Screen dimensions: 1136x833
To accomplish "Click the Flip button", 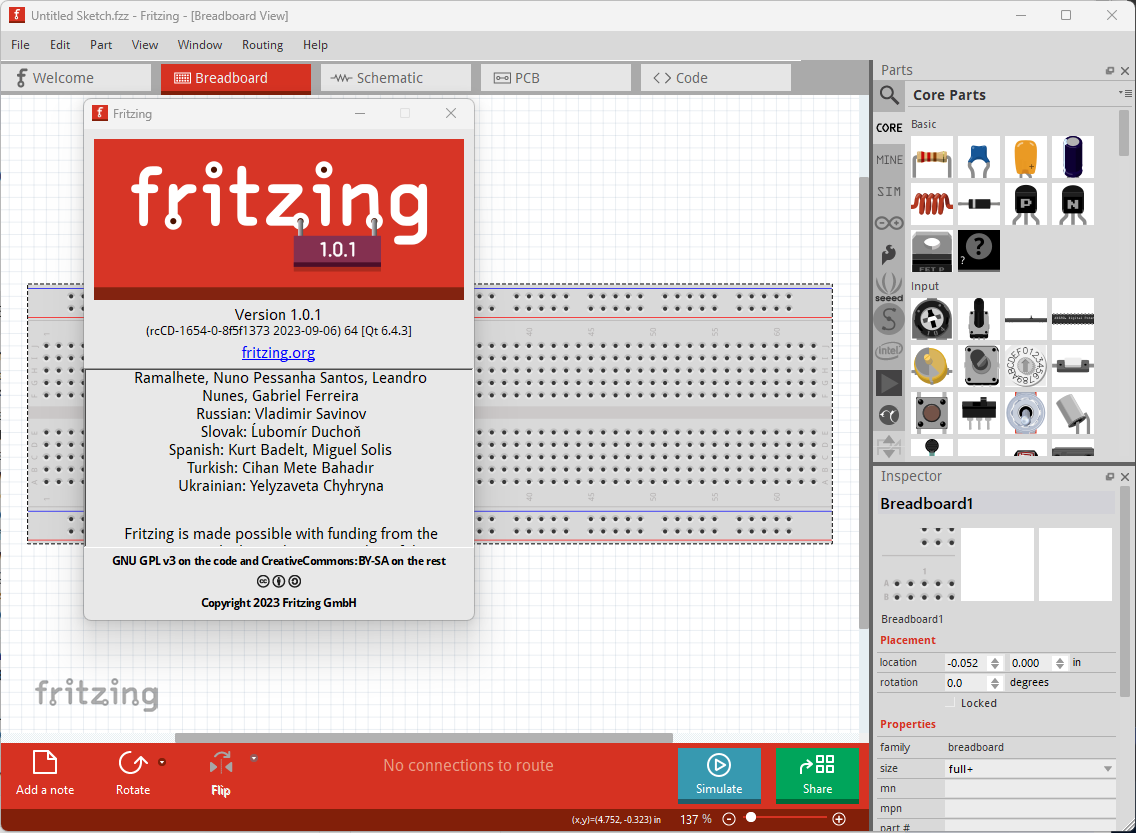I will 221,774.
